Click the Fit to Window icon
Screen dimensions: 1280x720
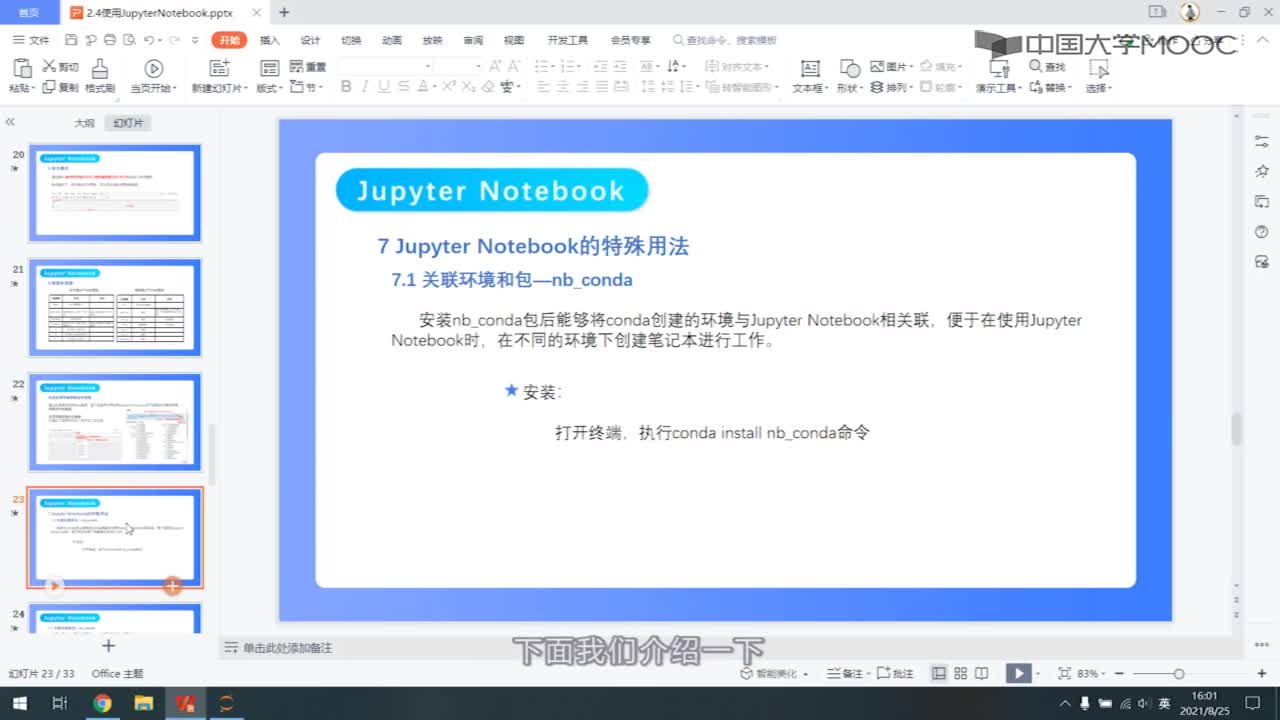[x=1064, y=673]
